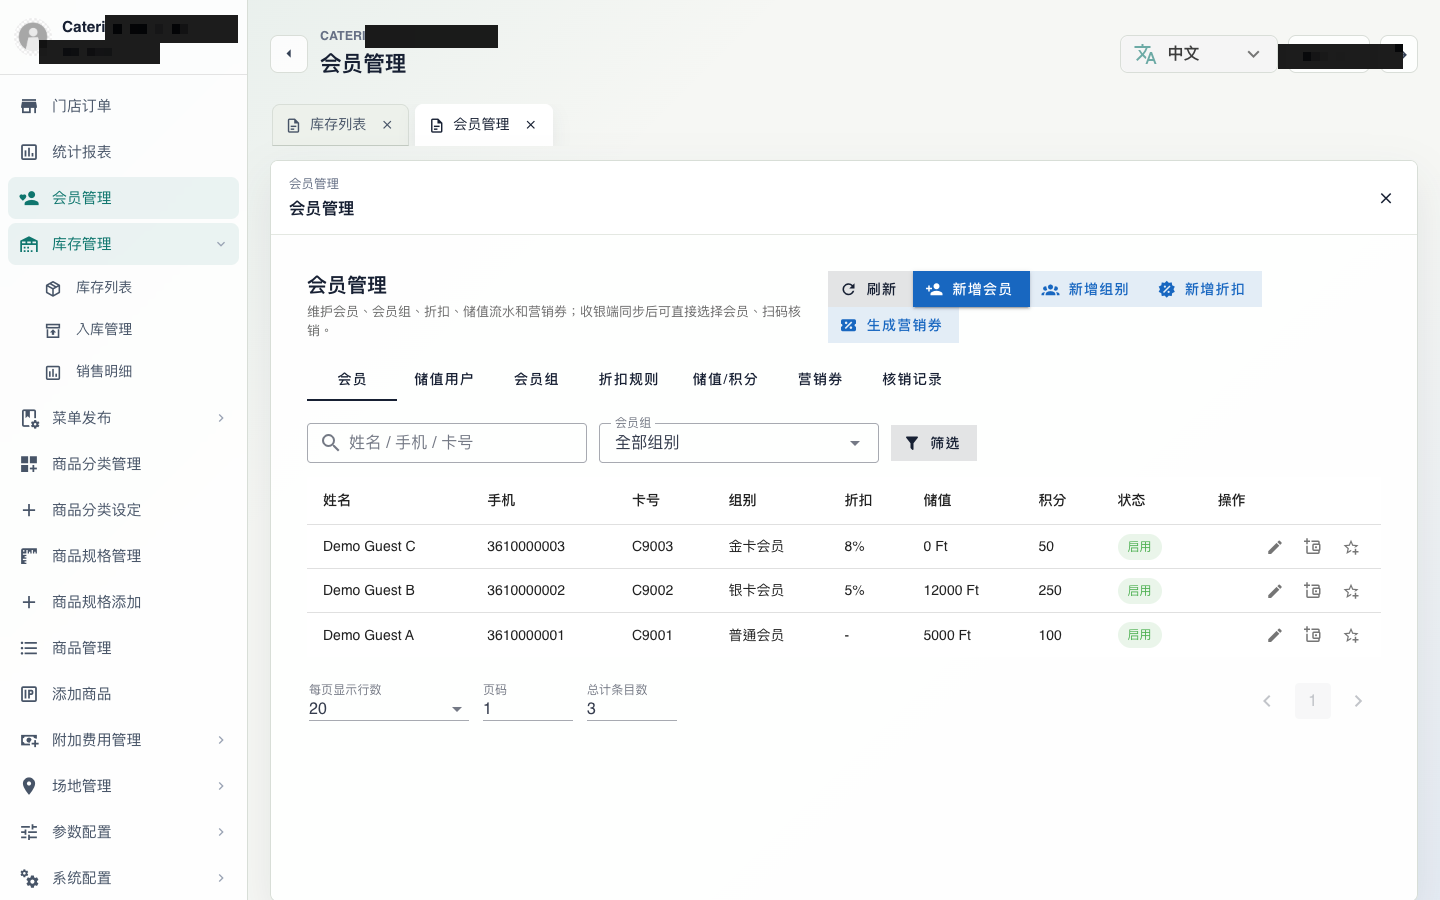The image size is (1440, 900).
Task: Go to the previous page arrow
Action: pos(1267,701)
